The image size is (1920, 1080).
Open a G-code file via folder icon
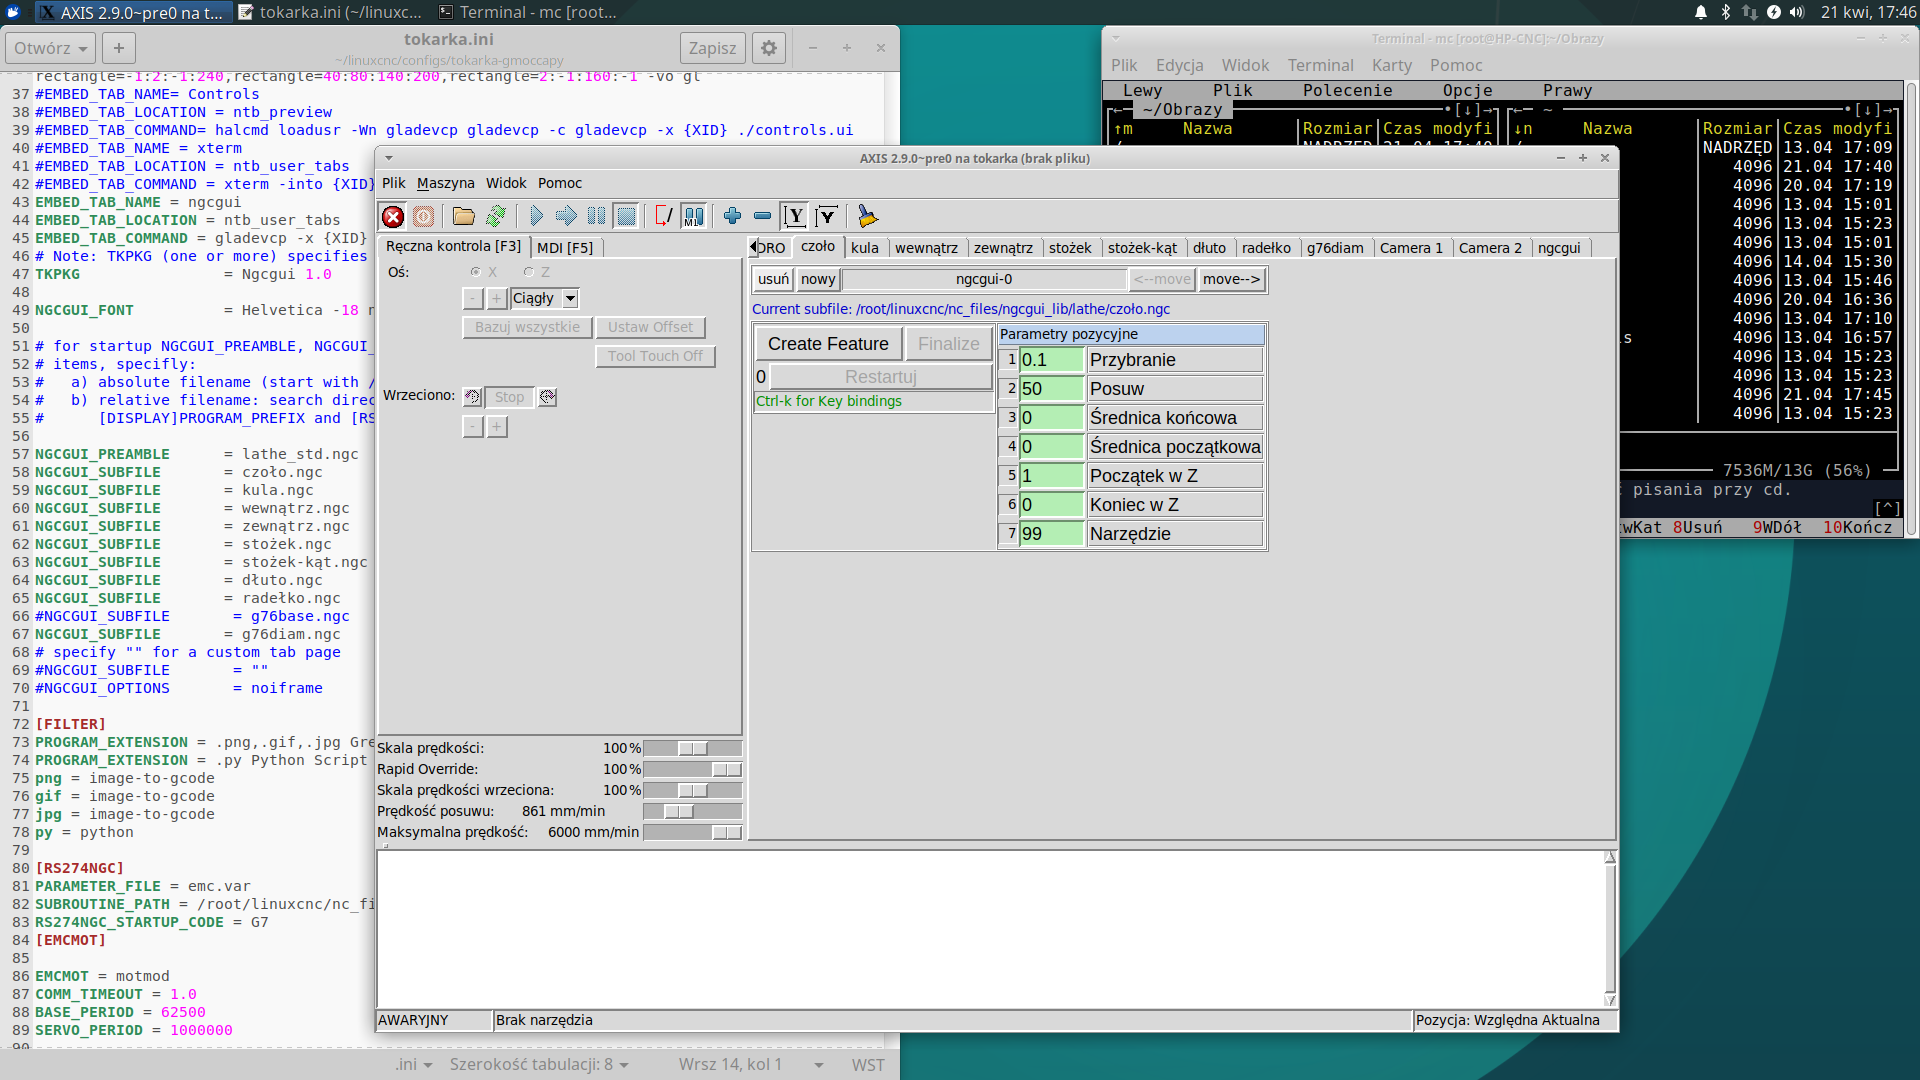coord(463,216)
